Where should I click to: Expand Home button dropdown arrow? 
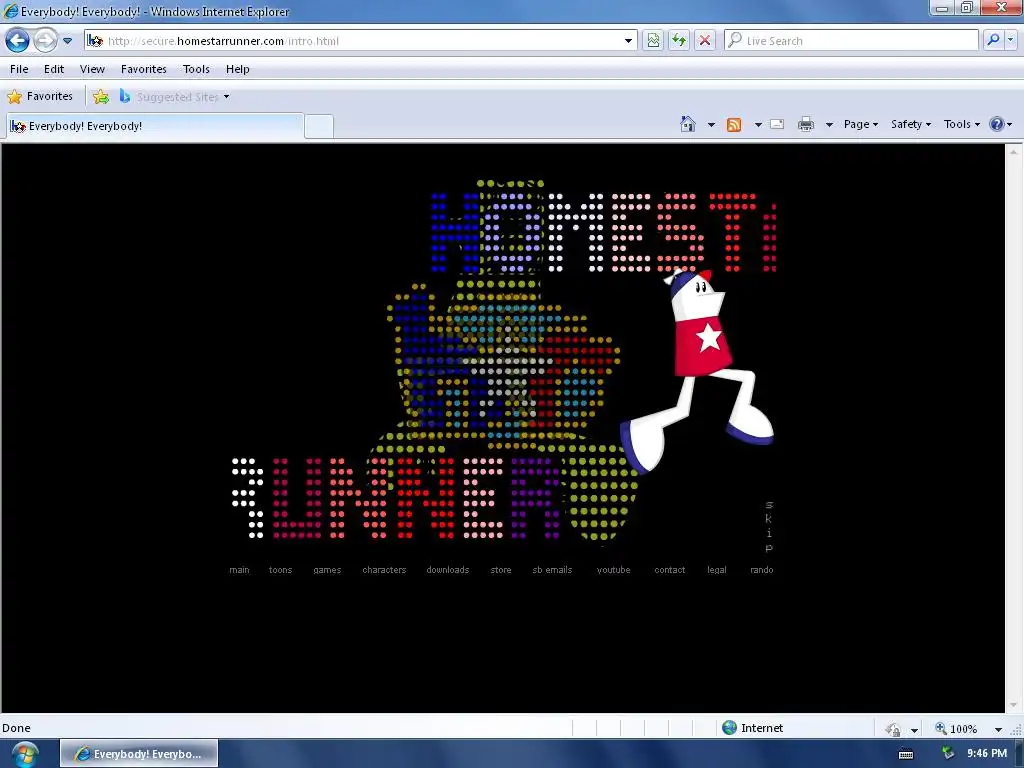pyautogui.click(x=711, y=124)
